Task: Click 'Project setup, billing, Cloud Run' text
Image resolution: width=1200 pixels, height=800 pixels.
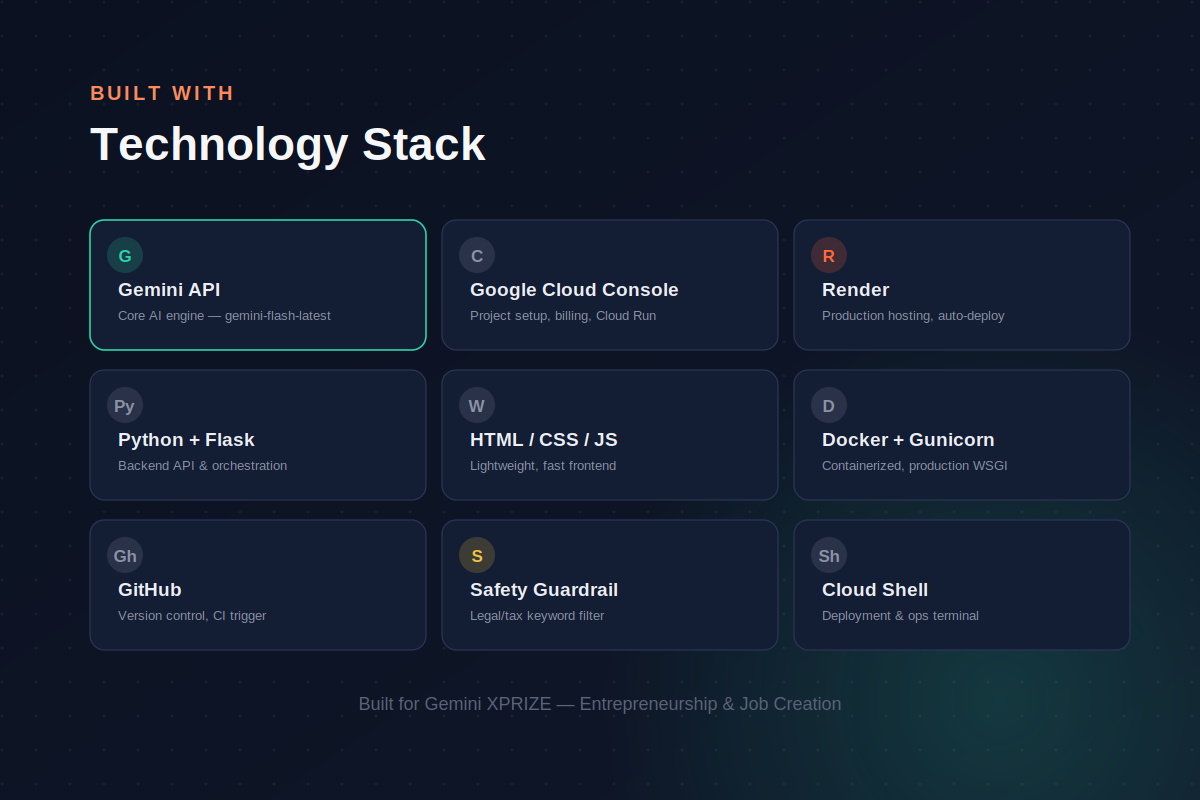Action: point(563,316)
